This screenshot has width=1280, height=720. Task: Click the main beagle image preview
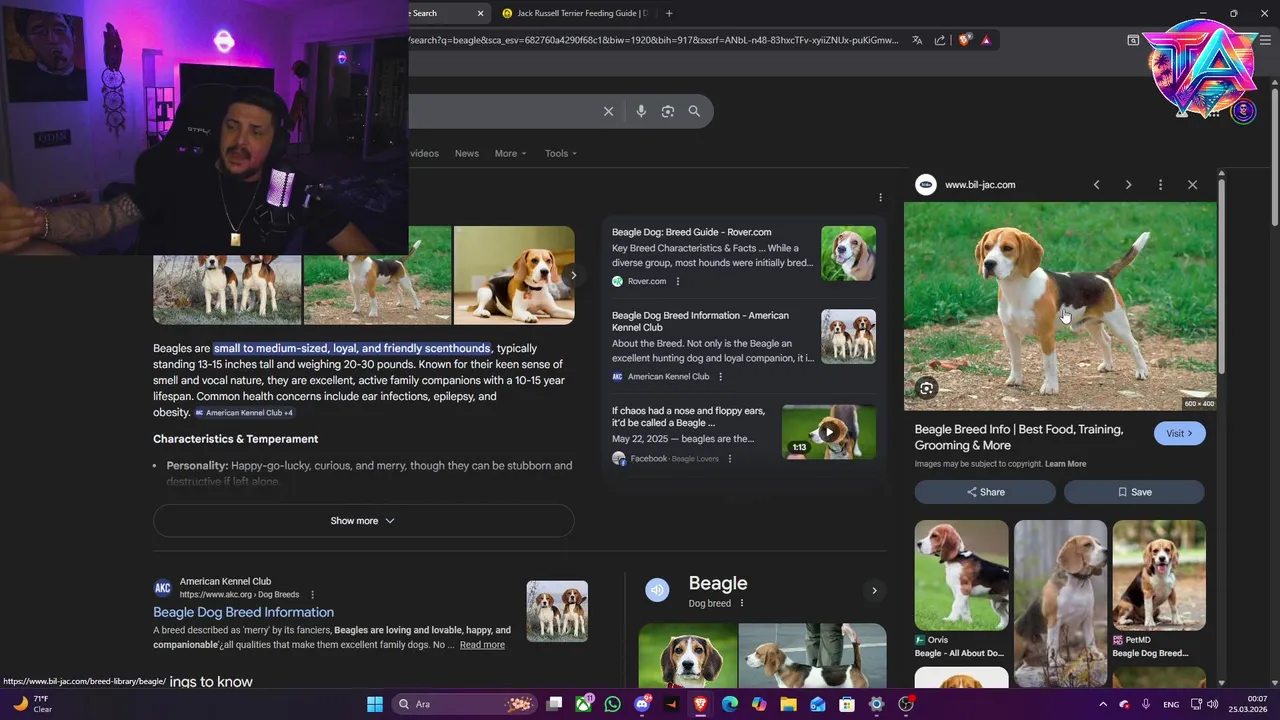click(1060, 306)
